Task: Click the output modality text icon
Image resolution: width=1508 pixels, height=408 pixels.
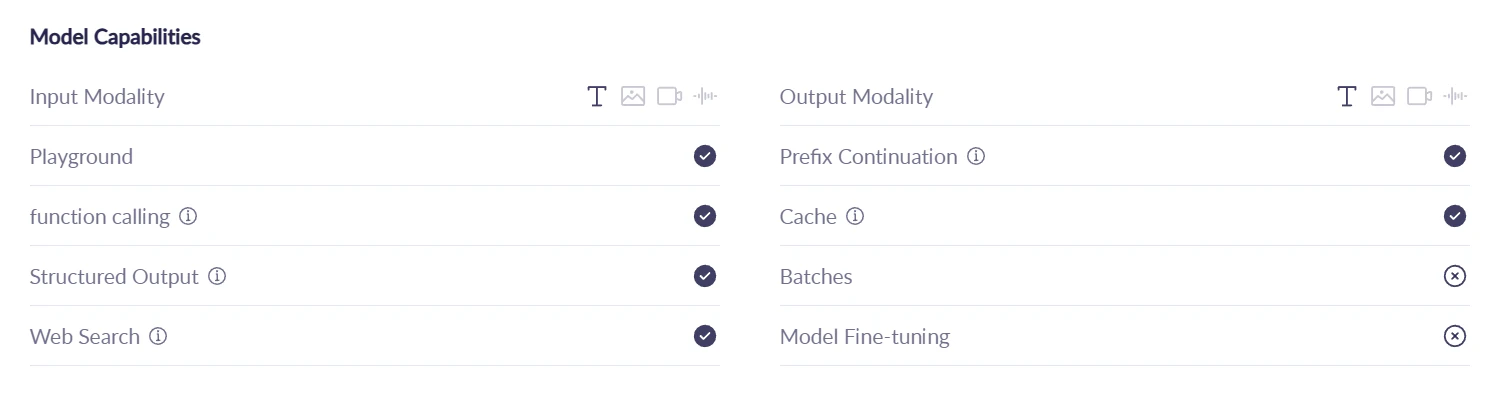Action: [1347, 97]
